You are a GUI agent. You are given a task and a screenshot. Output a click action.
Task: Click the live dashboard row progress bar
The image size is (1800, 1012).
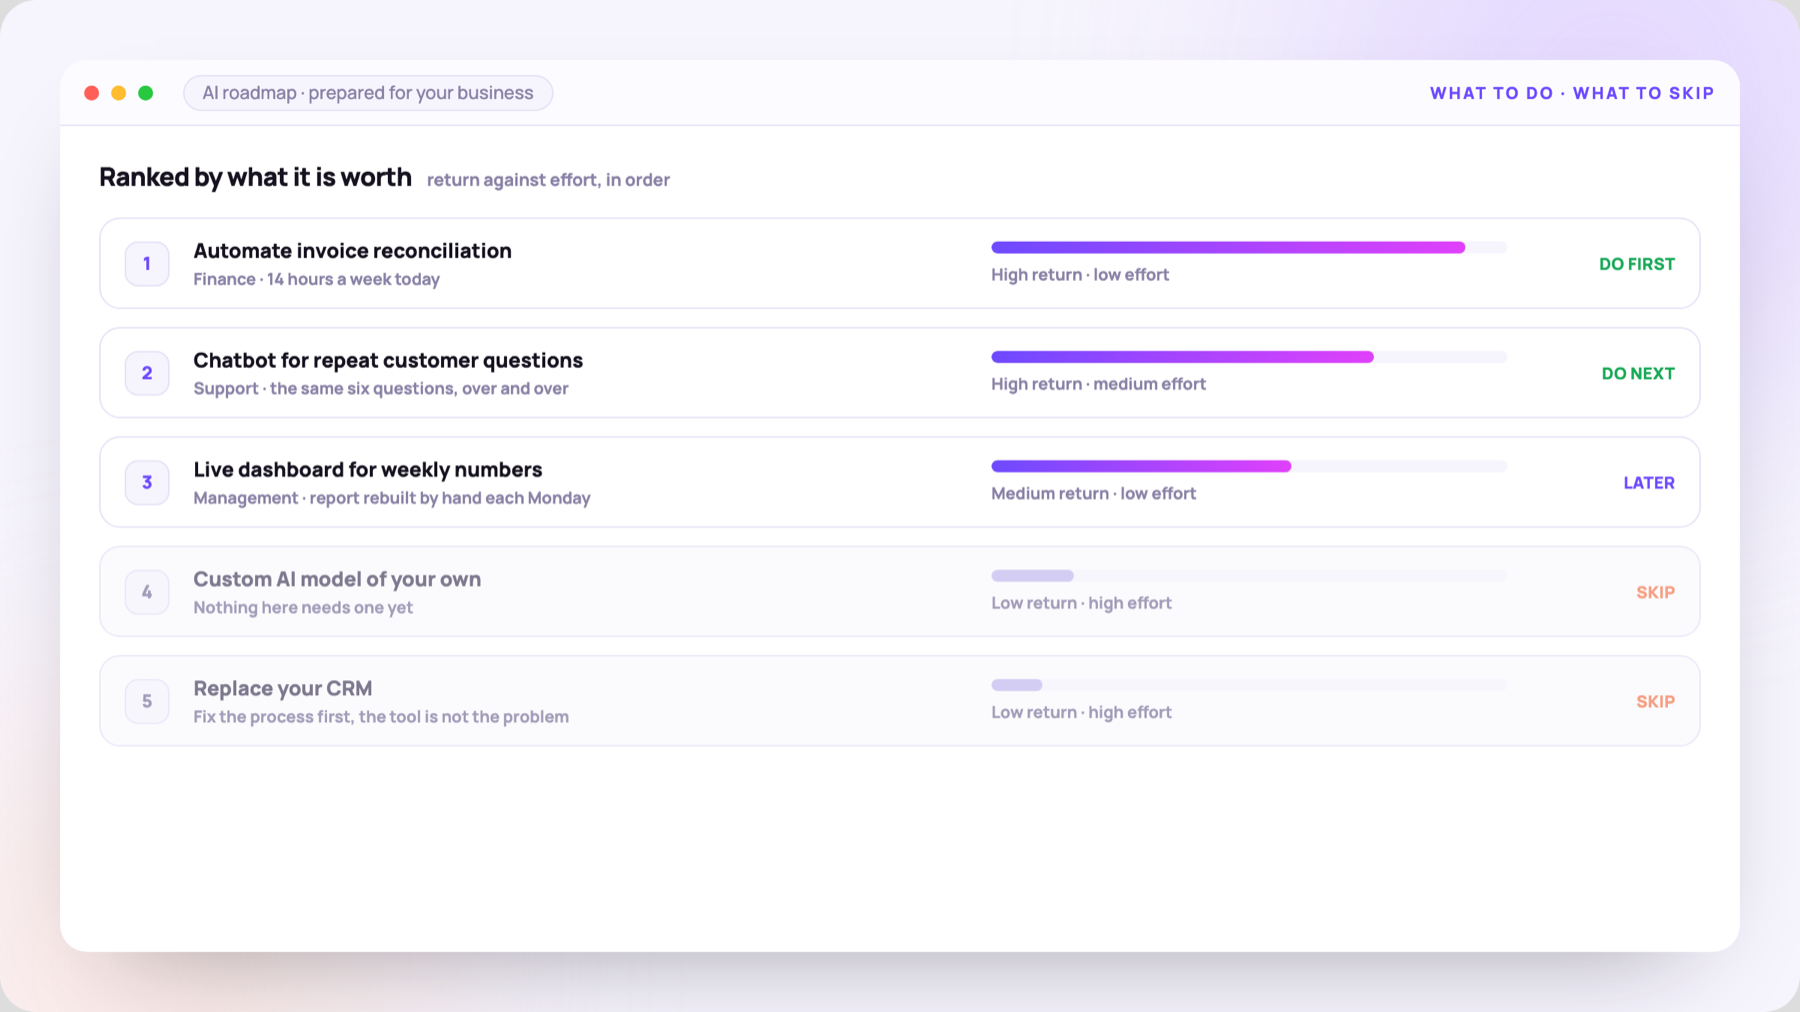point(1249,466)
